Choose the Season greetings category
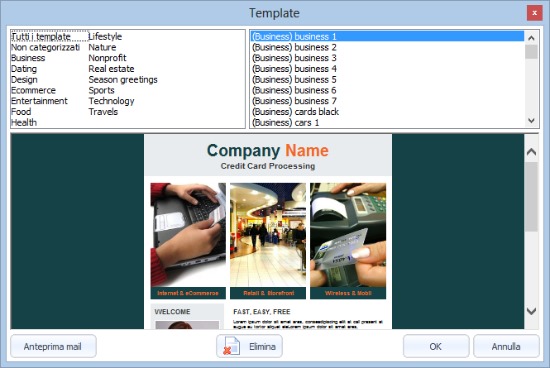This screenshot has height=368, width=550. click(123, 80)
